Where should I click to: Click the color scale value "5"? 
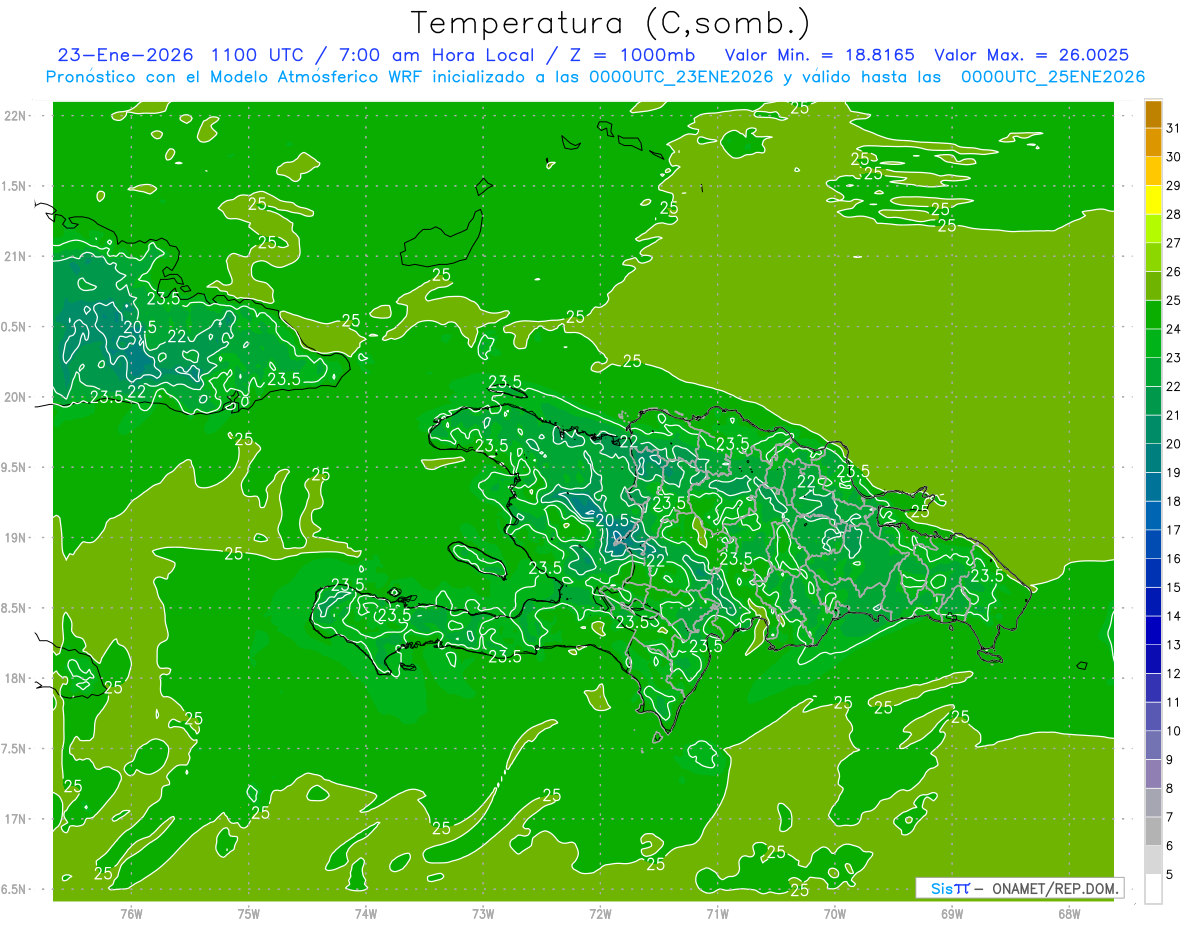(1171, 875)
